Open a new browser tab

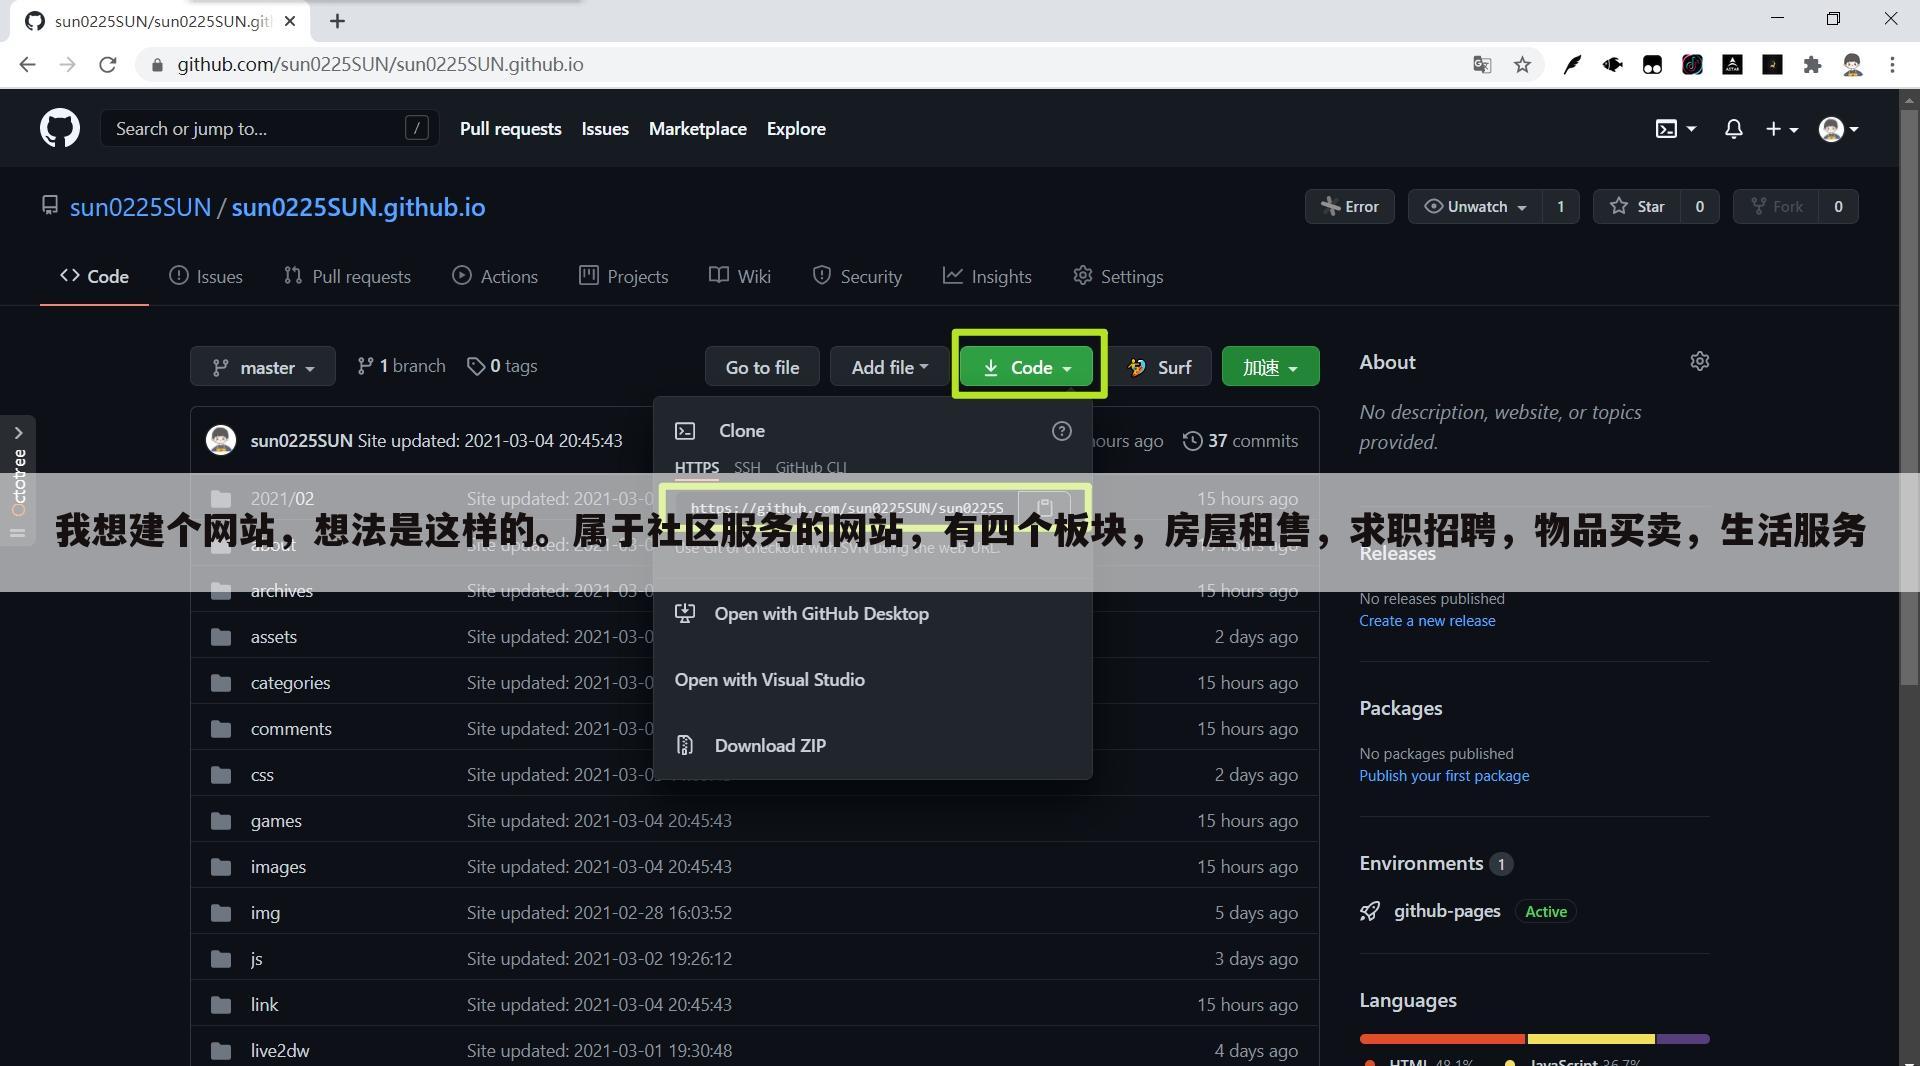coord(337,21)
